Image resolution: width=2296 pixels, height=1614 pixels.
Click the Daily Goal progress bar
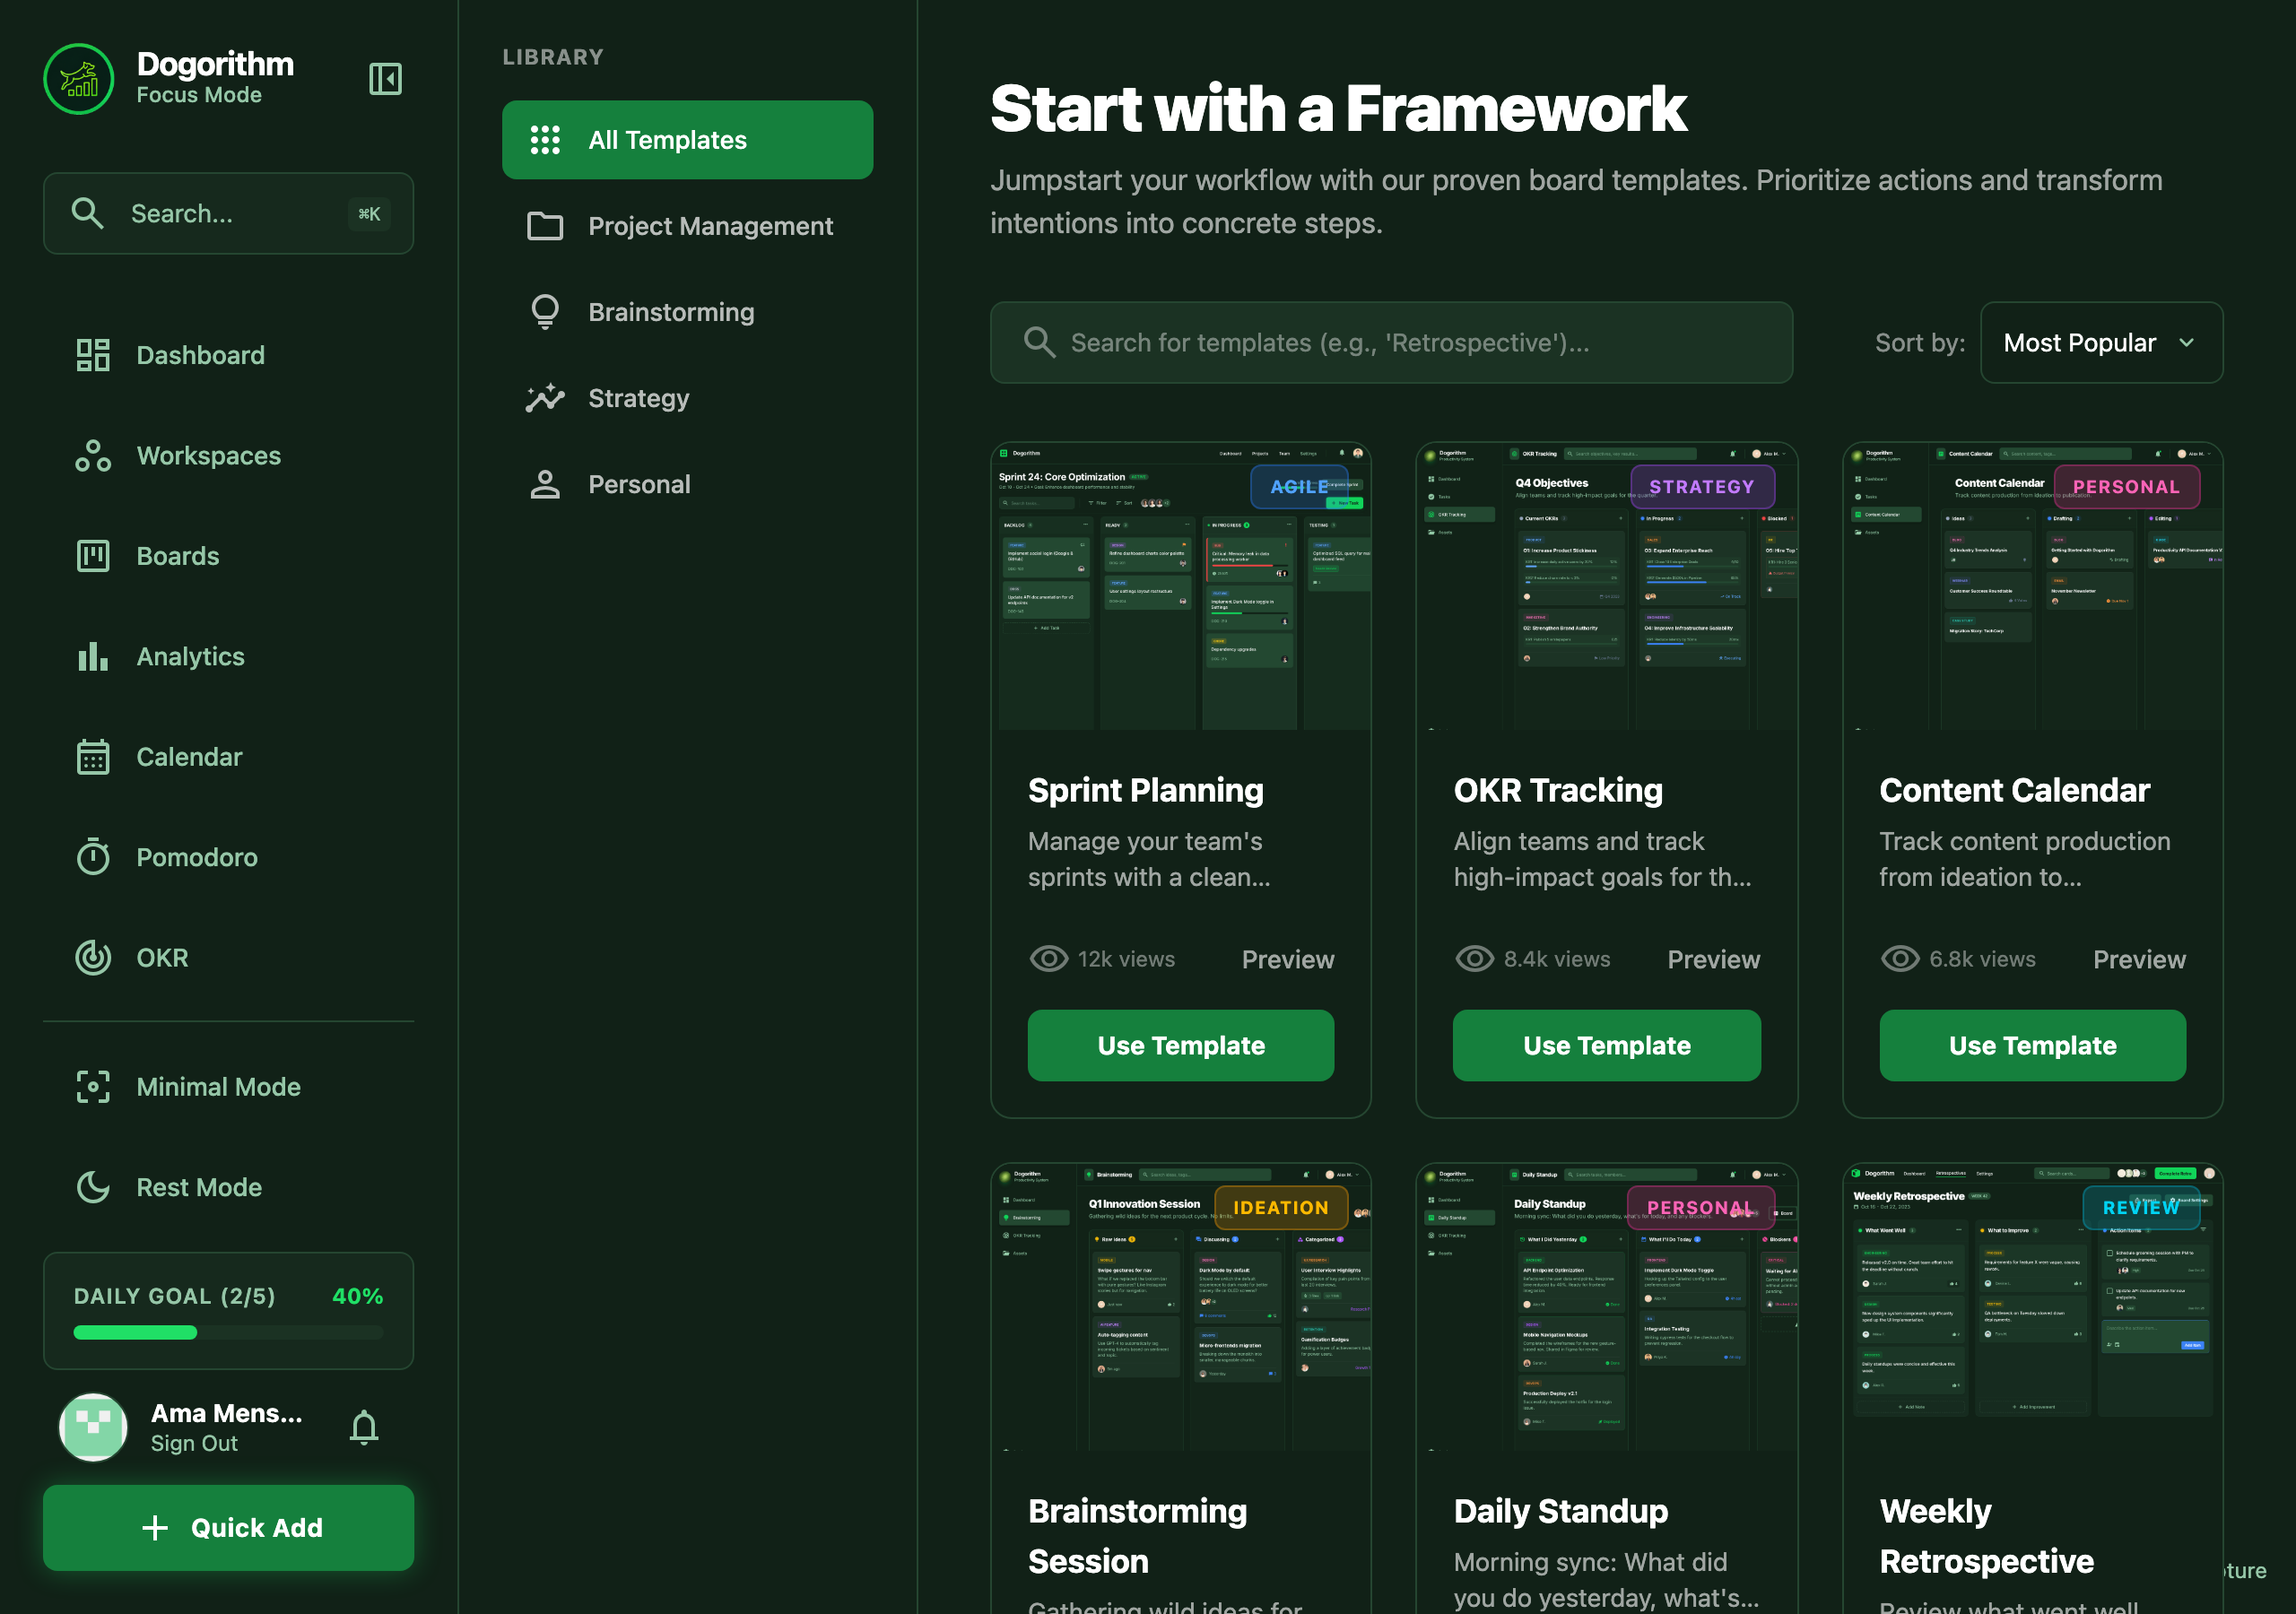coord(228,1332)
